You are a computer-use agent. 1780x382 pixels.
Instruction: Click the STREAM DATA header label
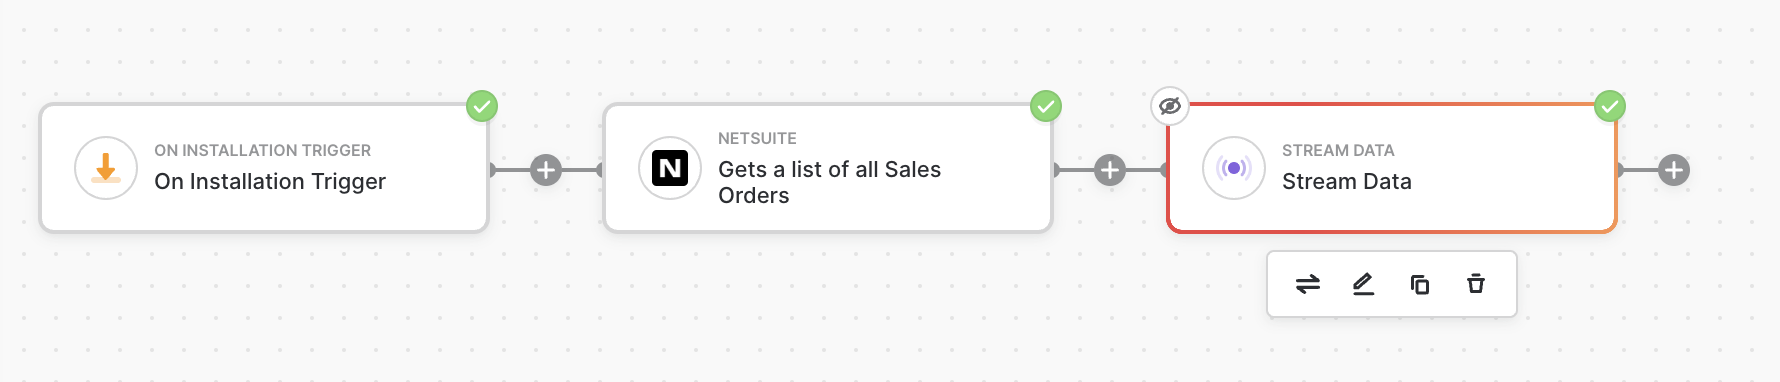coord(1338,151)
